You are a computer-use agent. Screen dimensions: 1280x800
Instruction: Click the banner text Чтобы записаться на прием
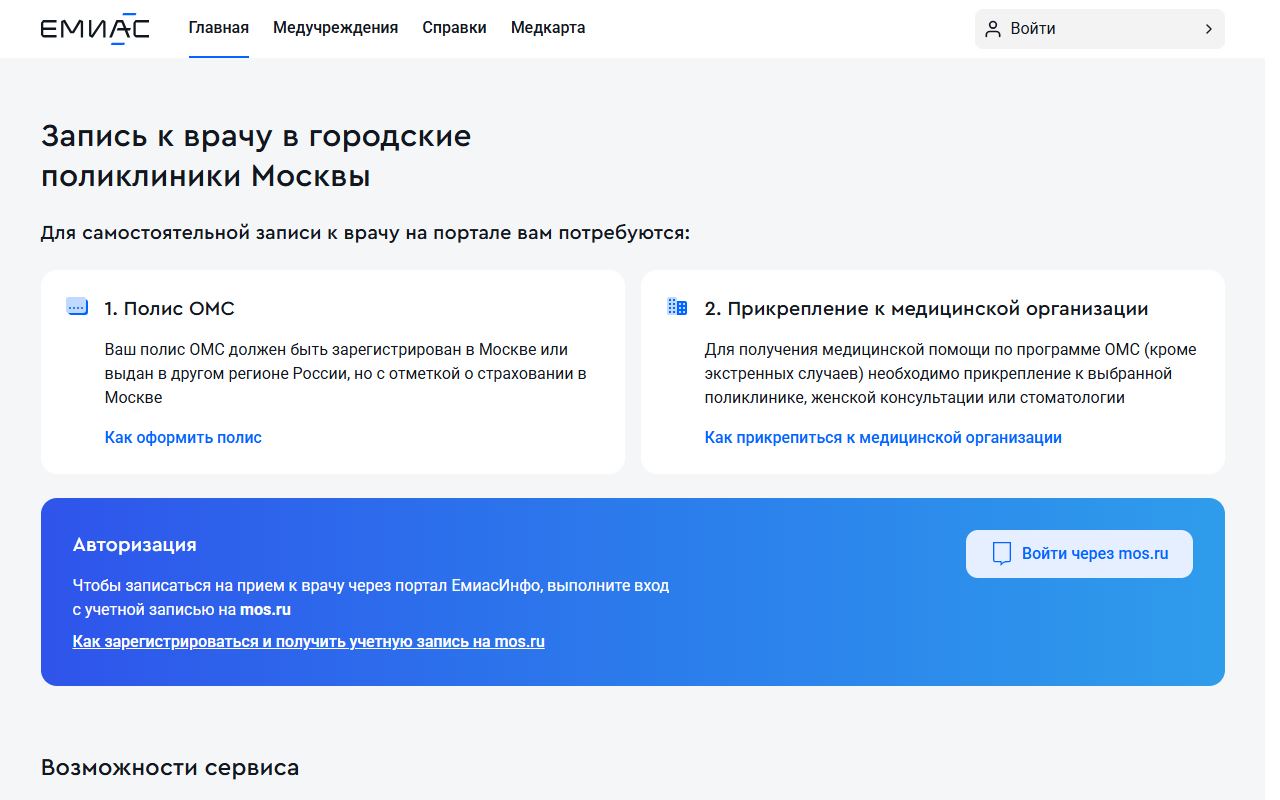[371, 597]
